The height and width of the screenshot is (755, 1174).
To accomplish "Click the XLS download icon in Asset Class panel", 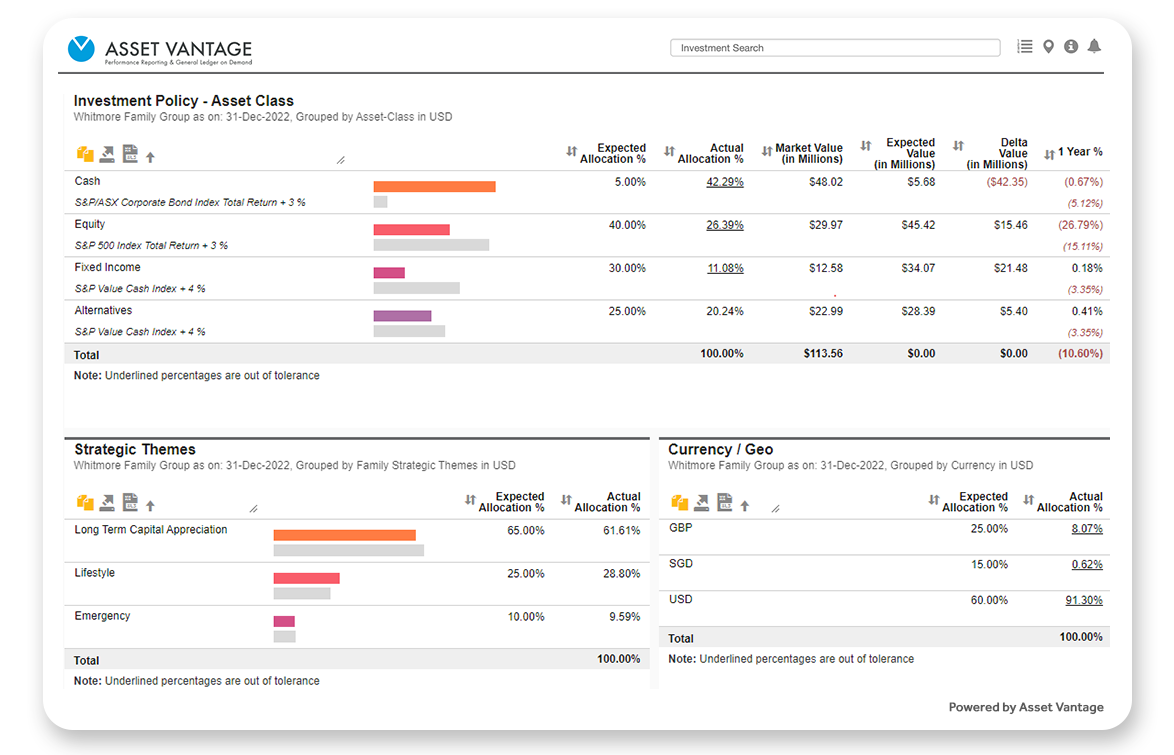I will 130,154.
